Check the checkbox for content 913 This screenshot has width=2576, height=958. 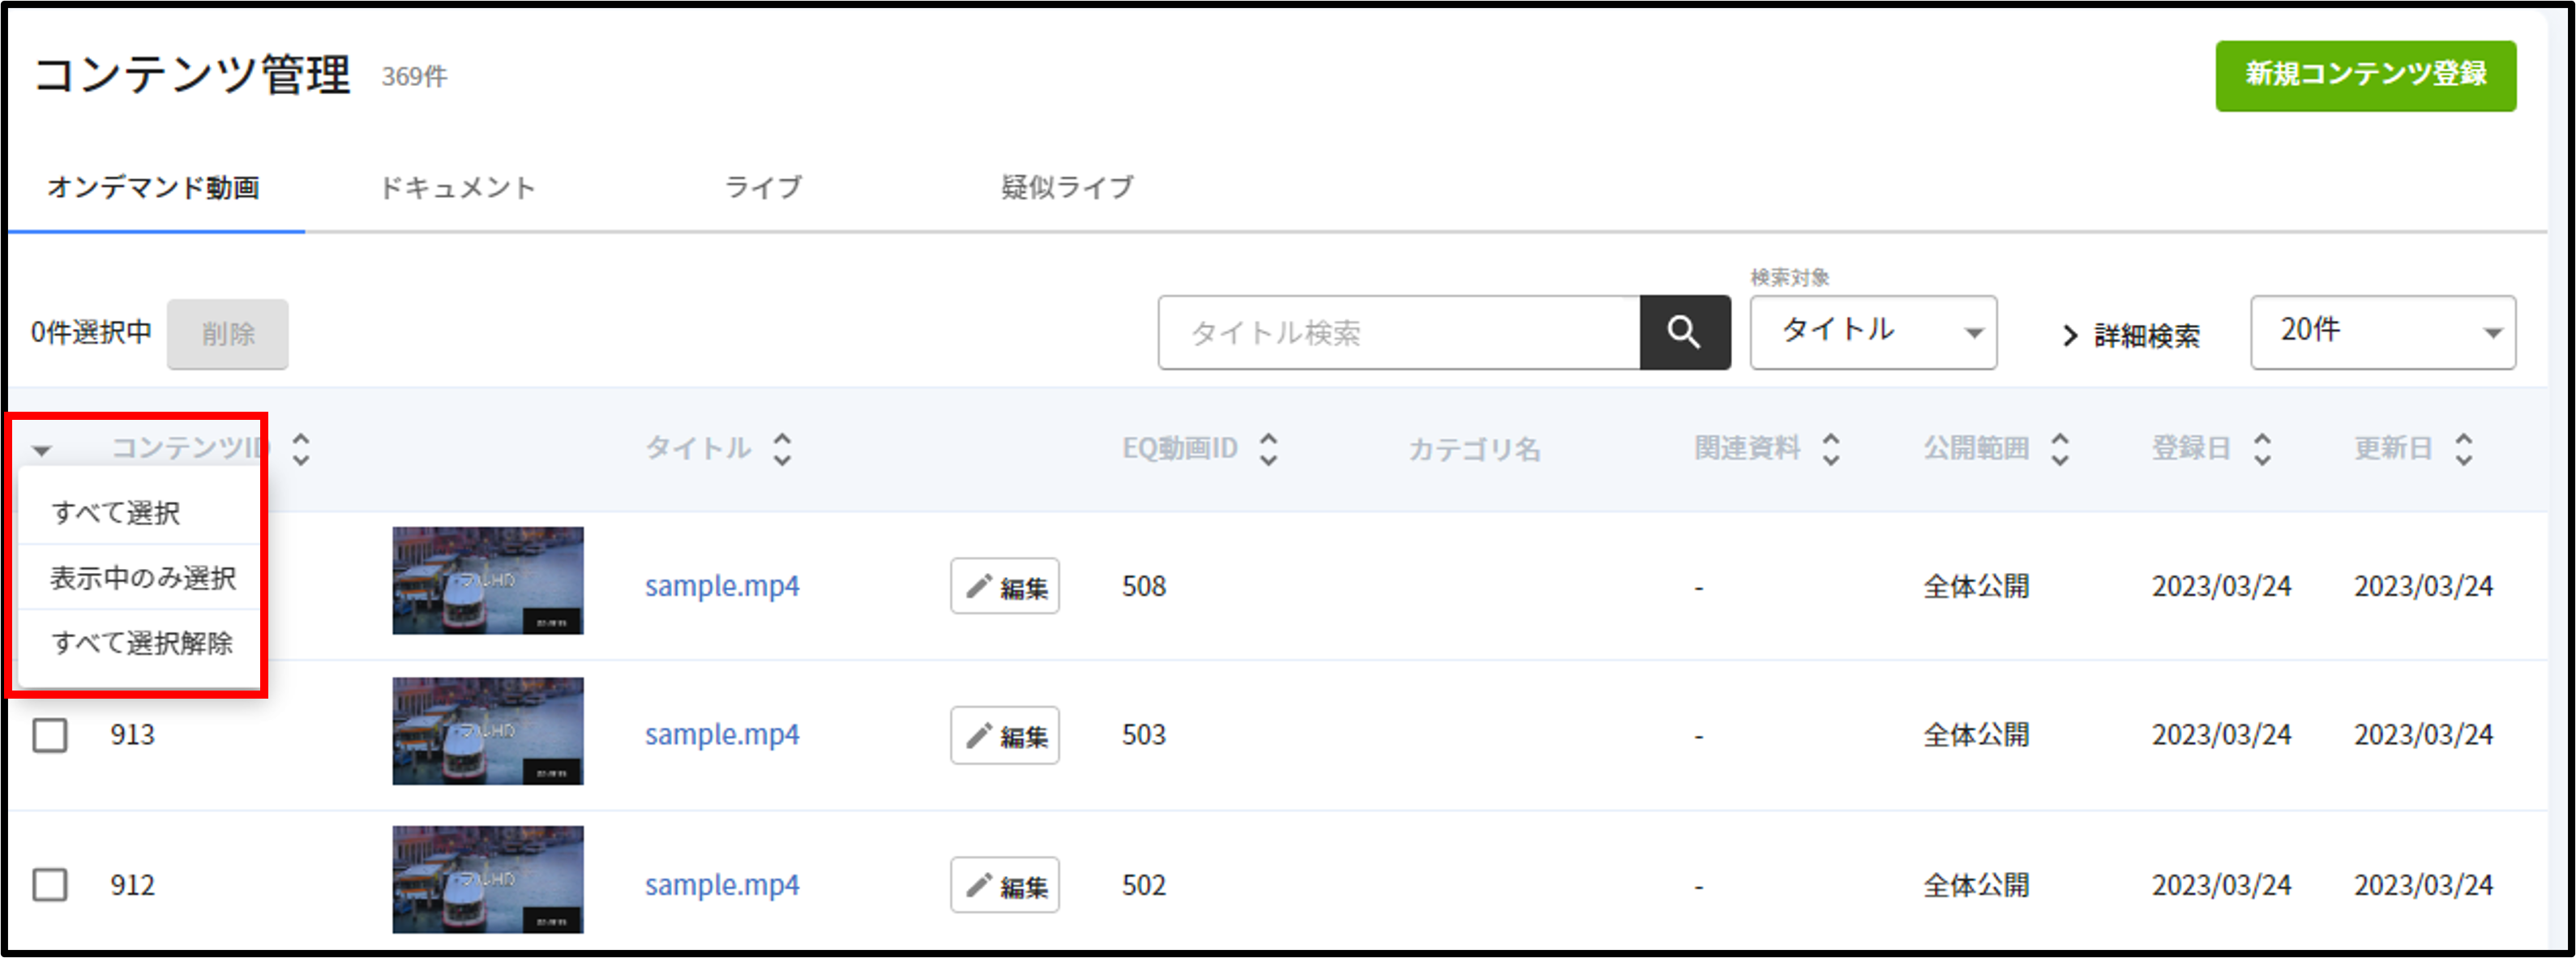(x=50, y=735)
